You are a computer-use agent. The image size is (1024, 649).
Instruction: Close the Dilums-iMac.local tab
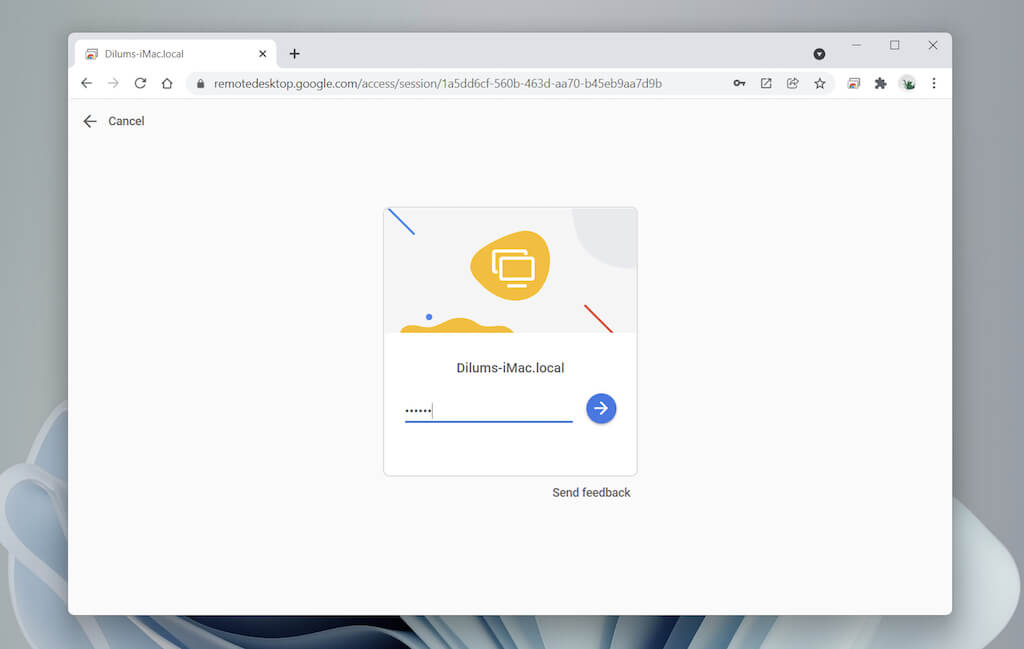[263, 54]
